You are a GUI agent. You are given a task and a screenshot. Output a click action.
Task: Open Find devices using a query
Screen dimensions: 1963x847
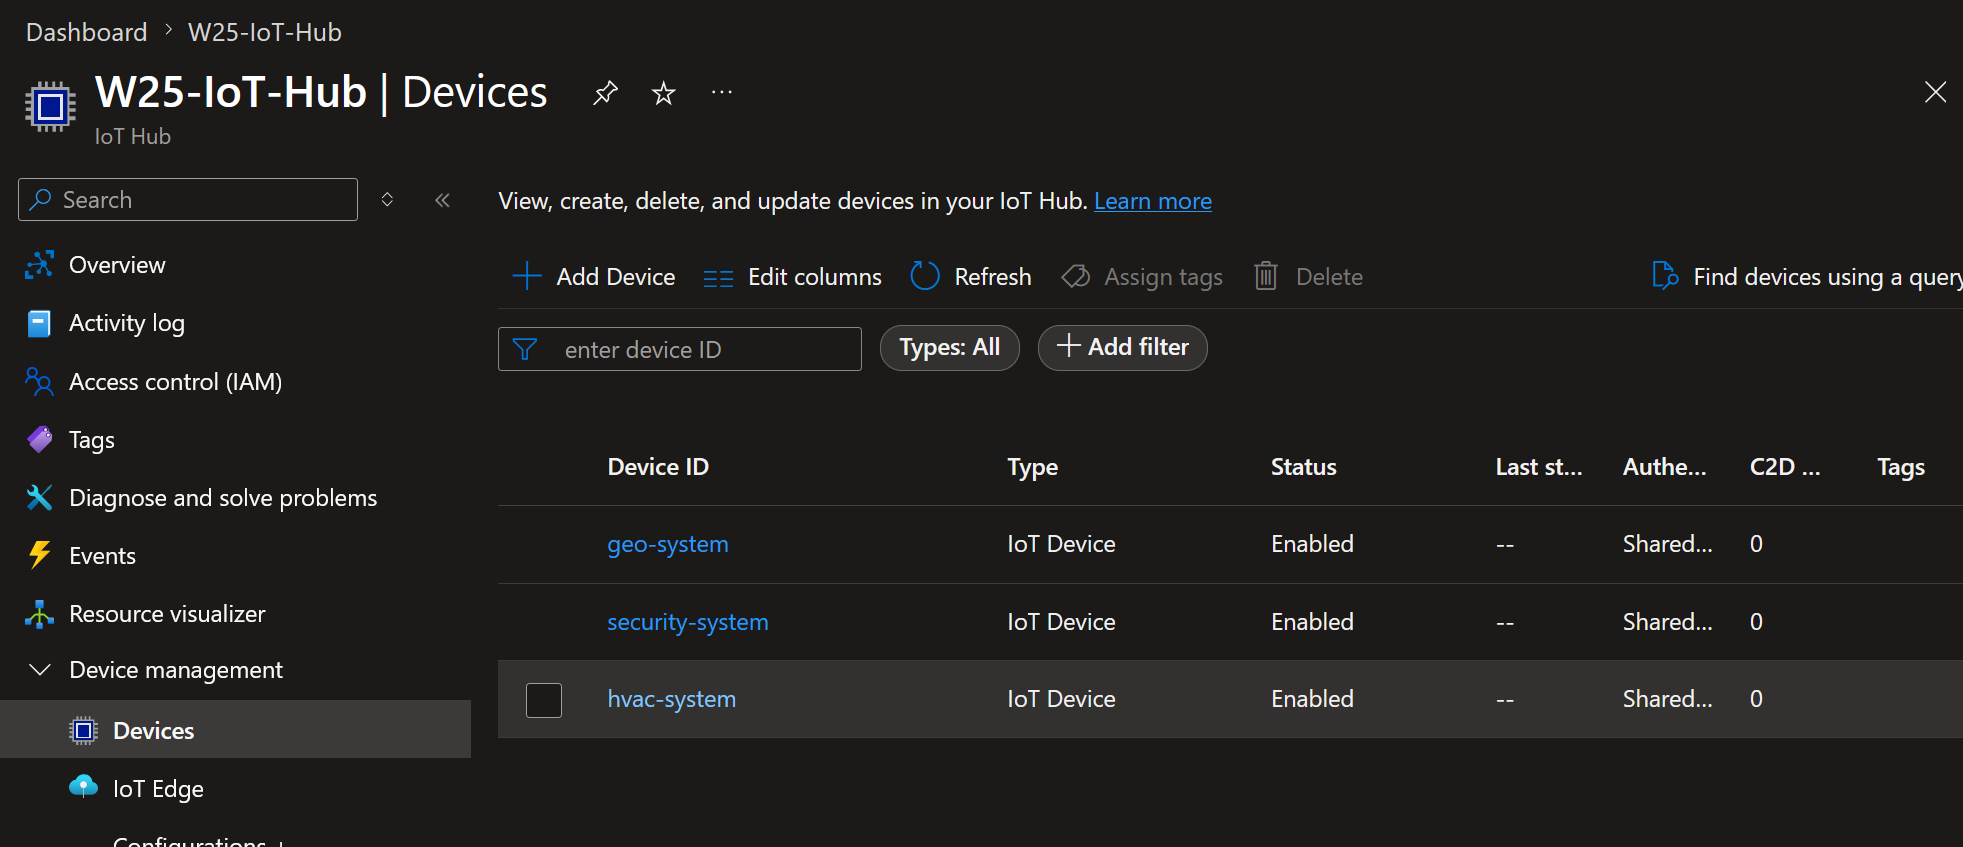1807,277
